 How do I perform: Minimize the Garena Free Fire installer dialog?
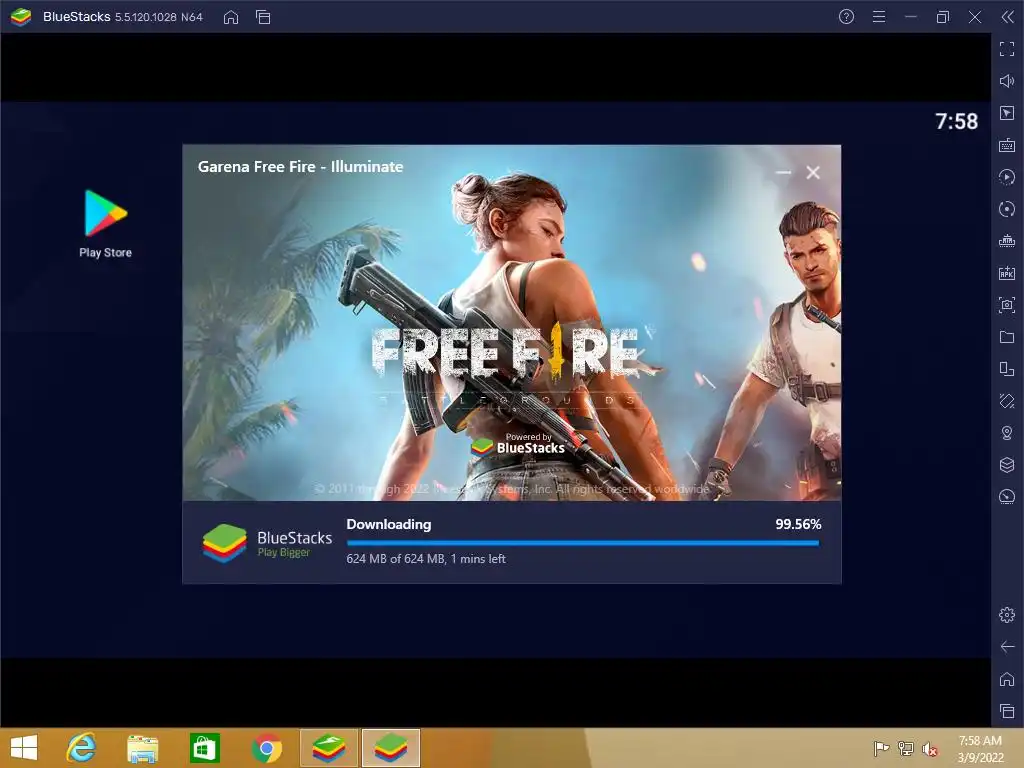[x=783, y=172]
